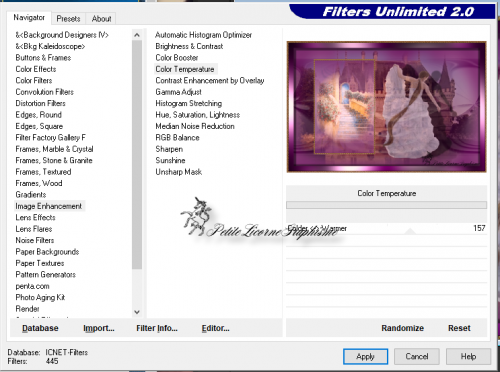Viewport: 500px width, 372px height.
Task: Select Color Temperature filter
Action: [185, 69]
